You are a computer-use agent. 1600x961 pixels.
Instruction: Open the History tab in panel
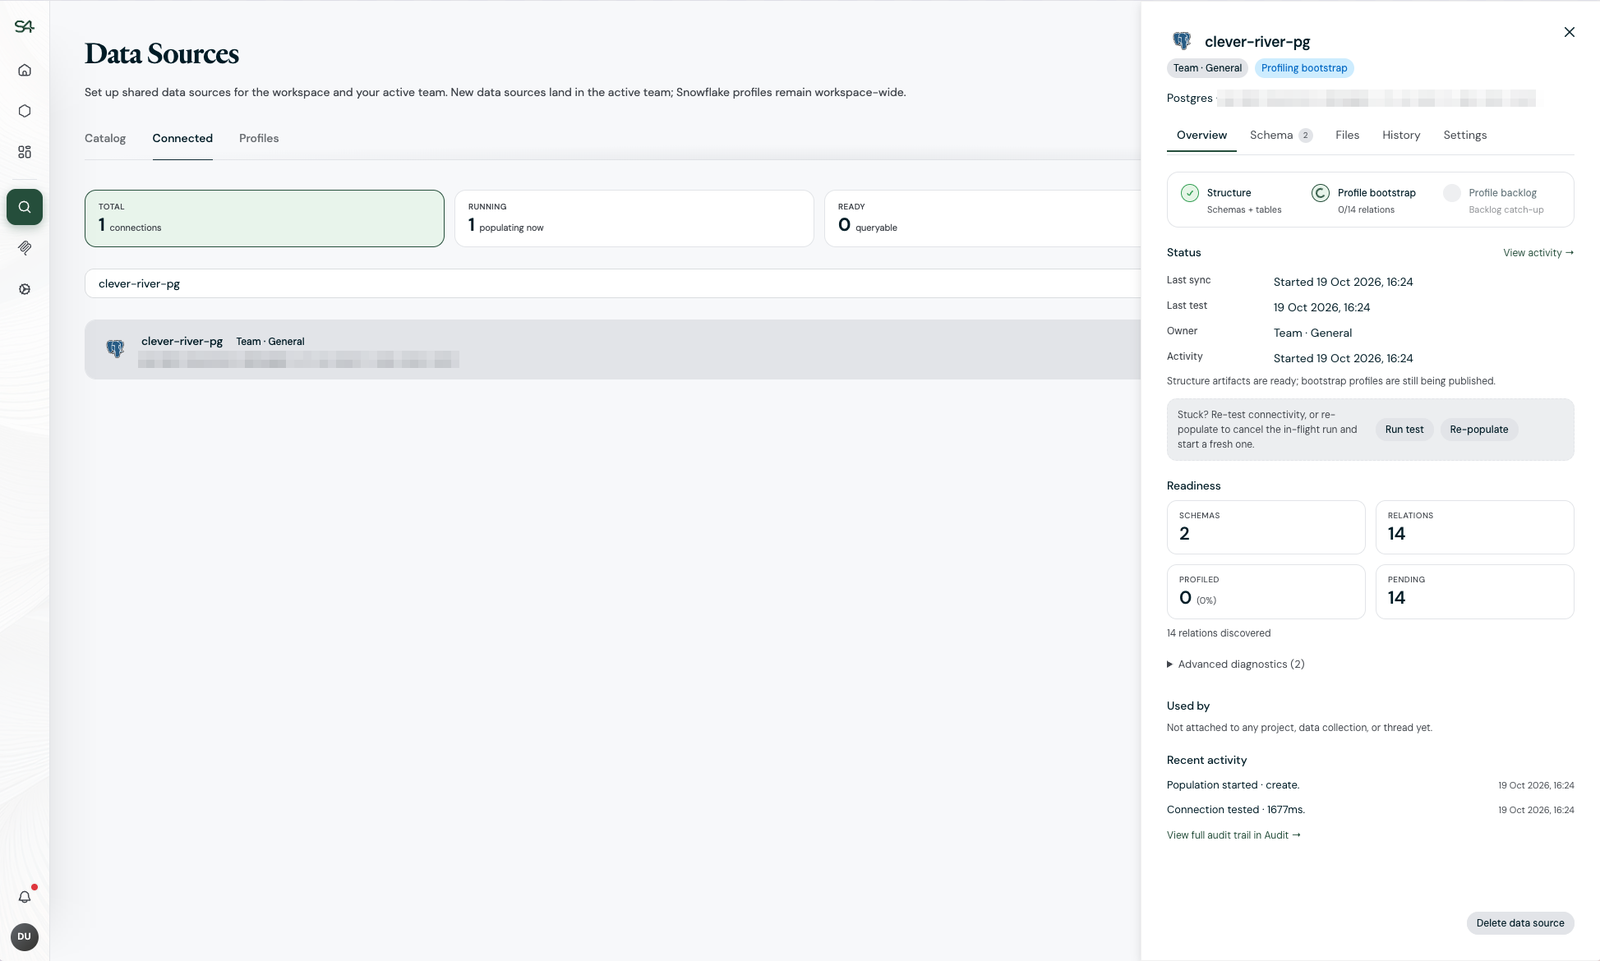point(1401,135)
